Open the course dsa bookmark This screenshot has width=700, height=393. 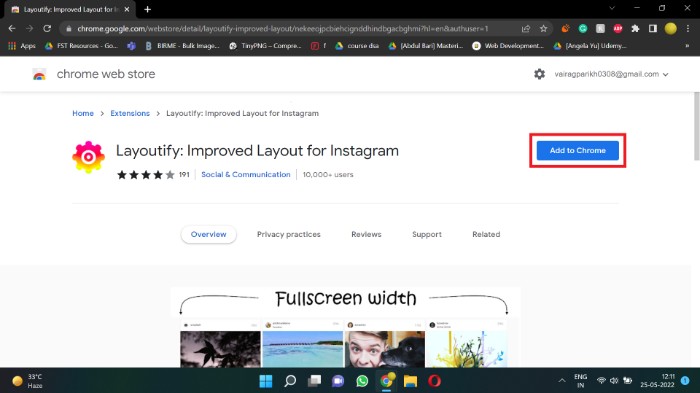(357, 46)
